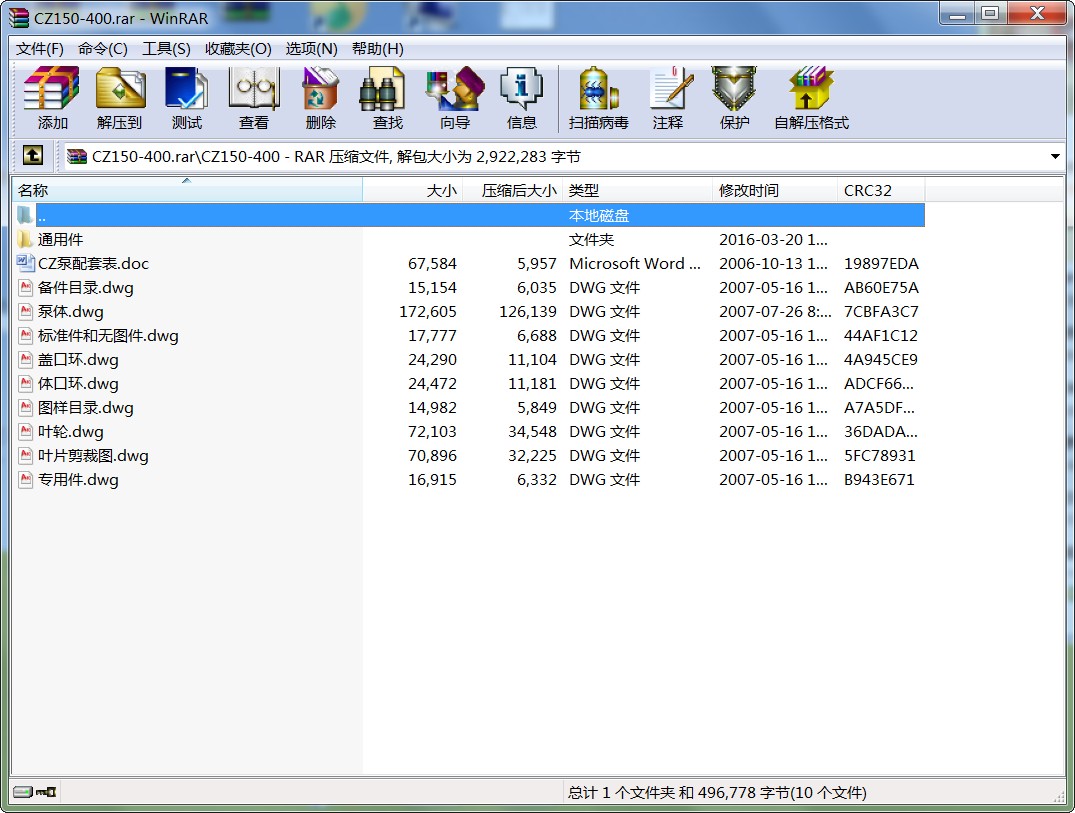Close the WinRAR window
Viewport: 1075px width, 813px height.
pos(1037,14)
